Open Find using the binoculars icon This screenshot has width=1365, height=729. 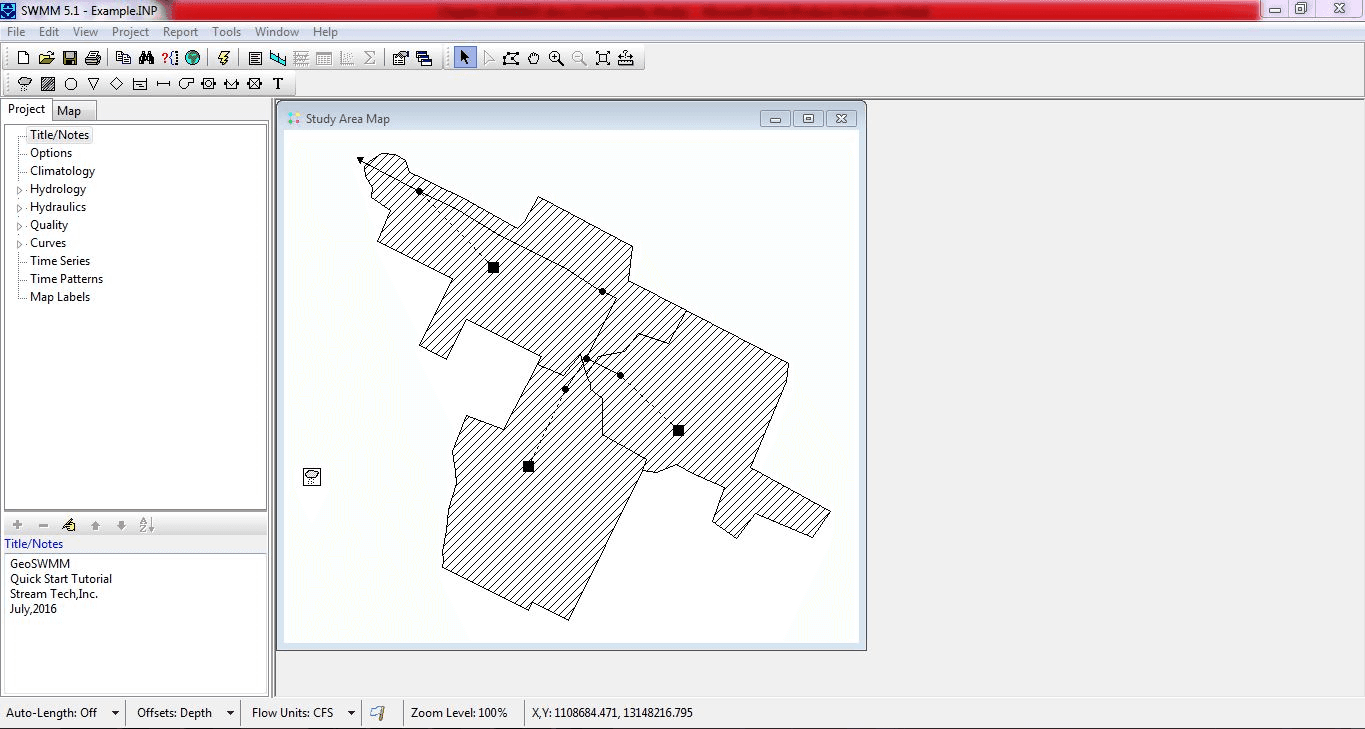click(x=146, y=57)
